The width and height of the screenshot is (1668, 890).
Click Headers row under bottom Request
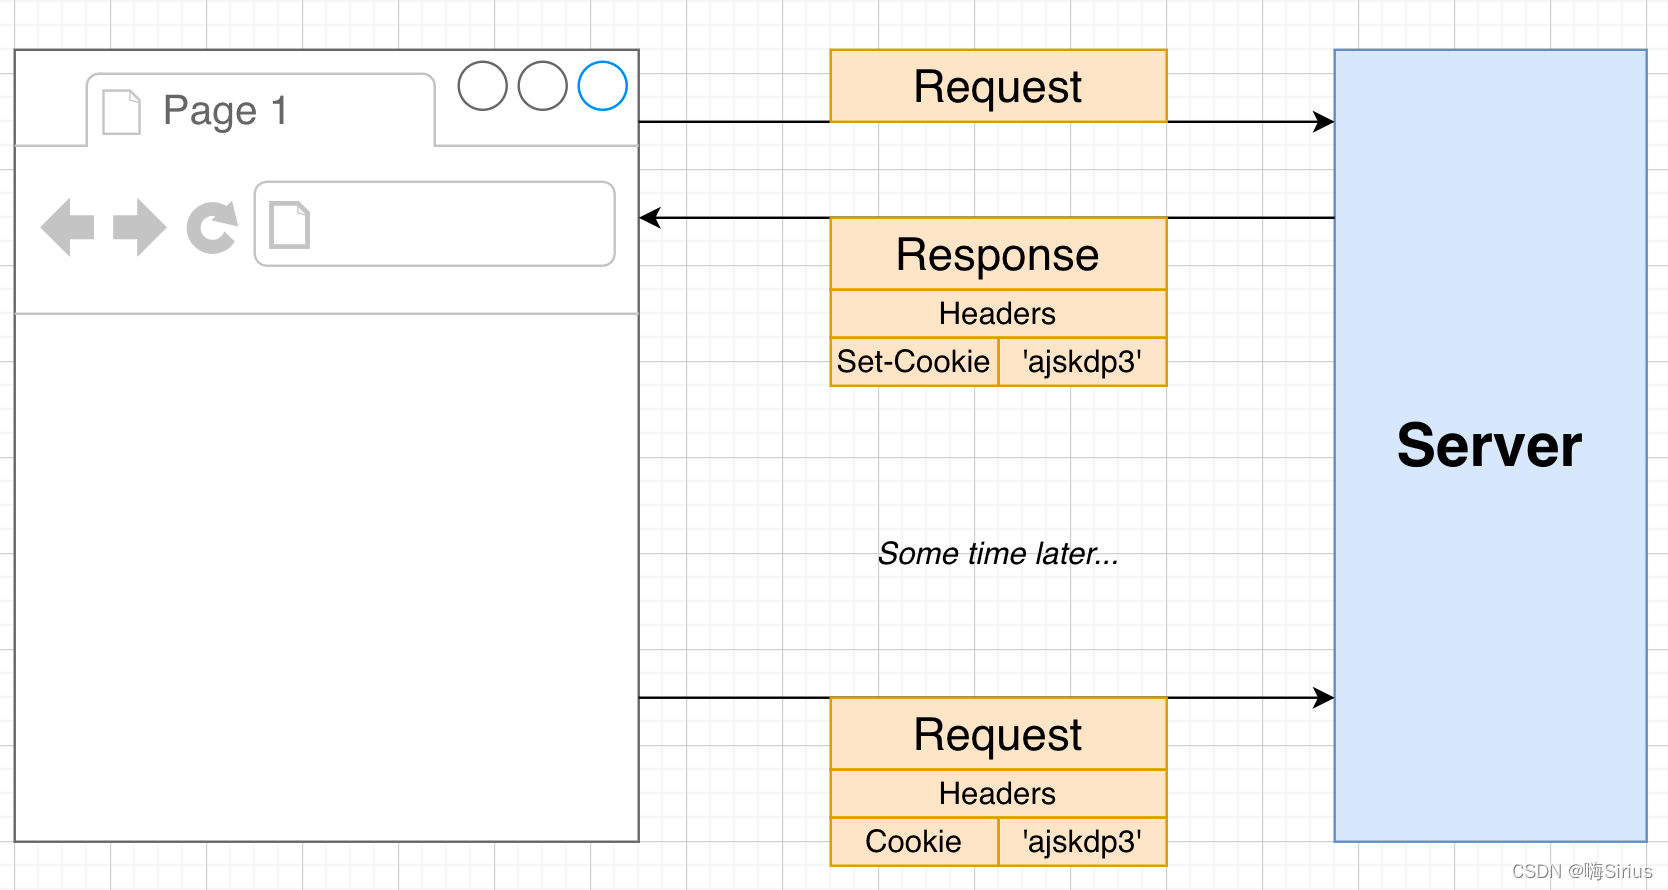click(999, 794)
